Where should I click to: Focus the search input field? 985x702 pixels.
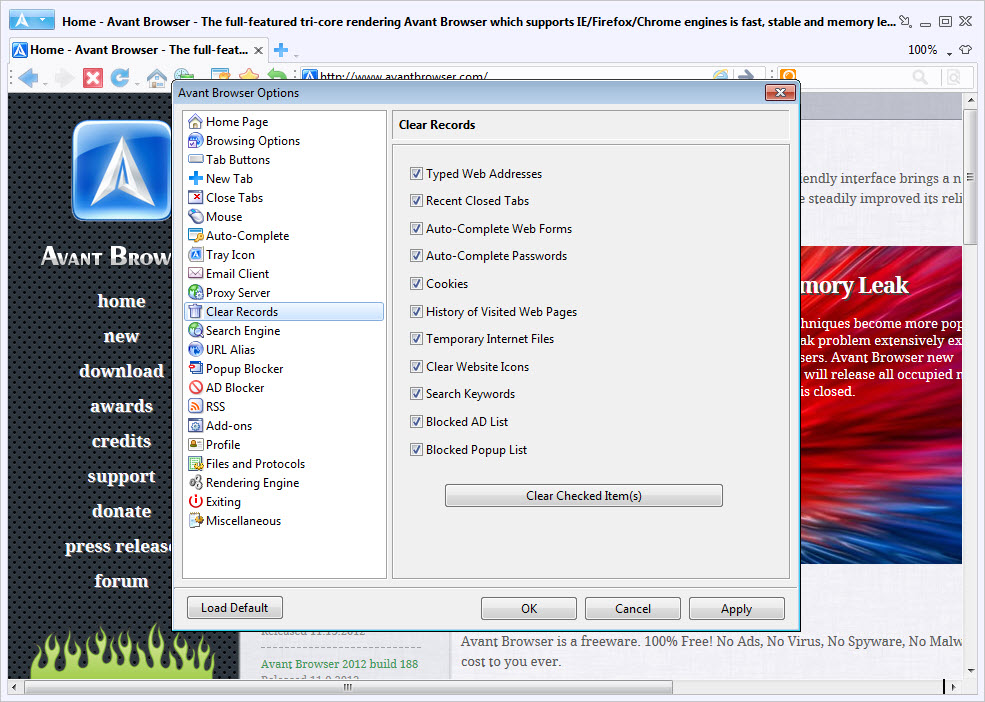[853, 77]
